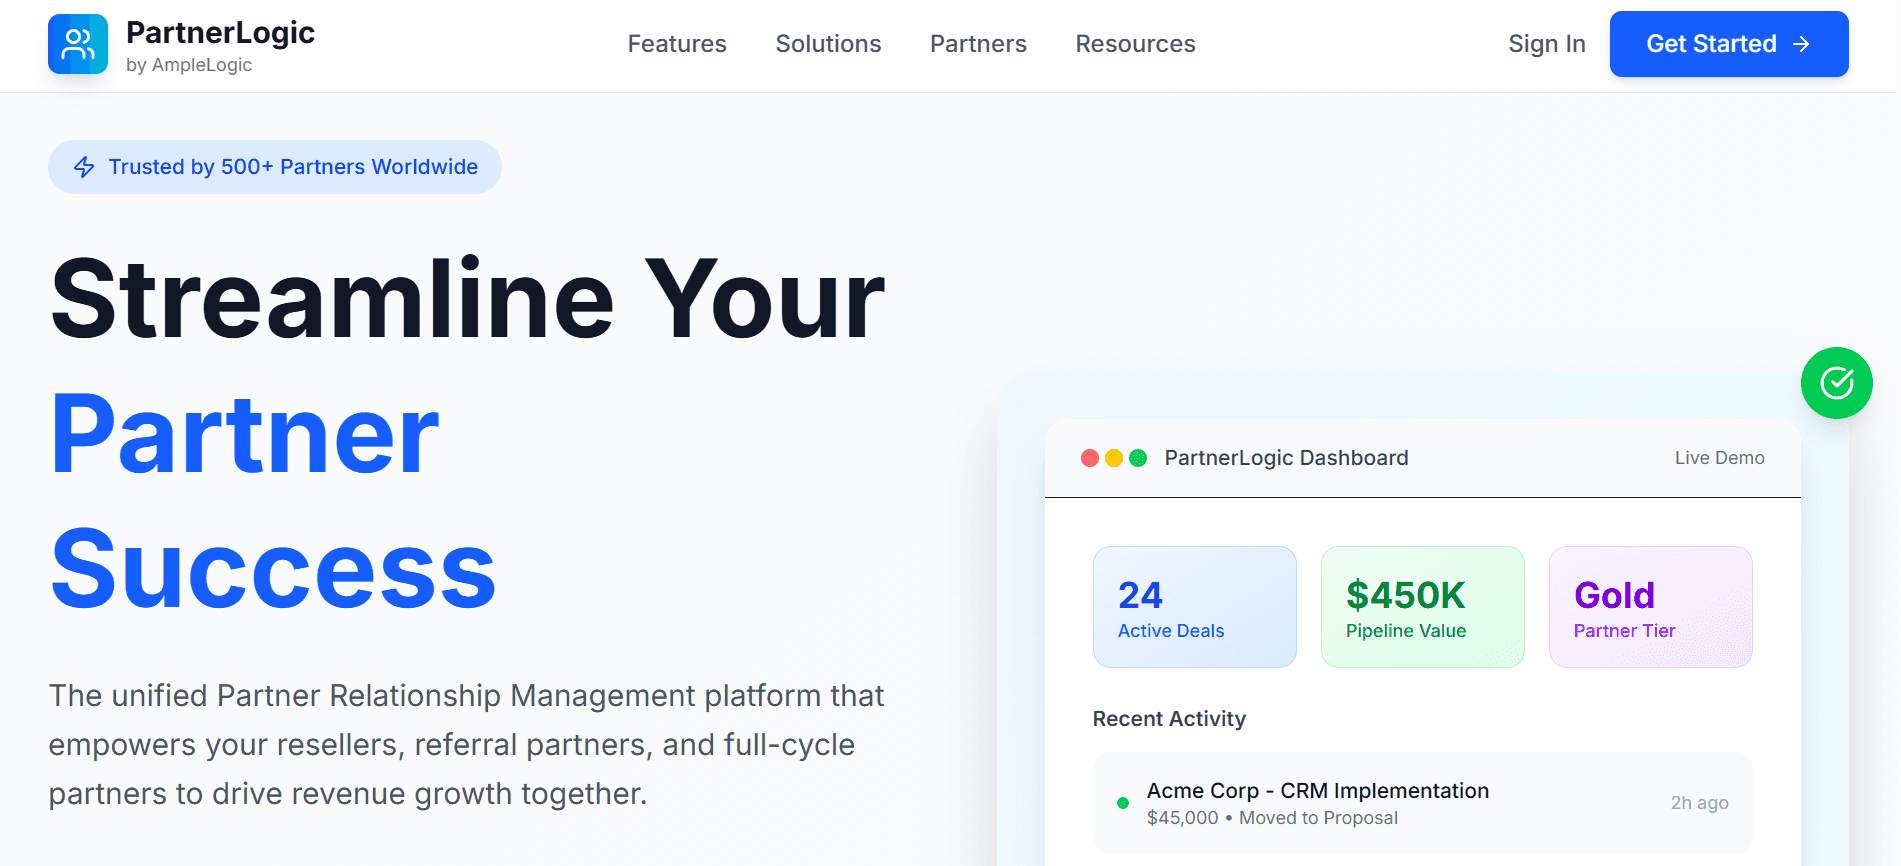Select the 24 Active Deals card
Viewport: 1901px width, 866px height.
(x=1194, y=607)
